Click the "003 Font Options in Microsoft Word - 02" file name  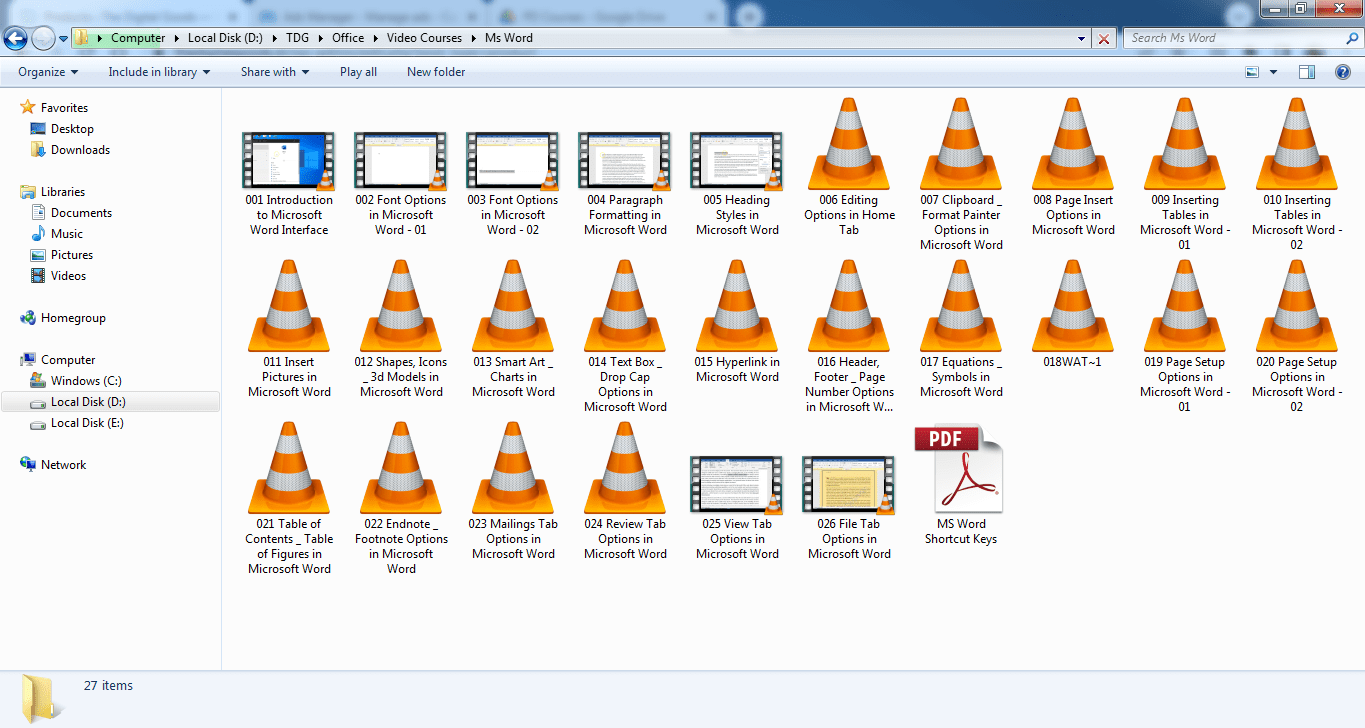513,215
